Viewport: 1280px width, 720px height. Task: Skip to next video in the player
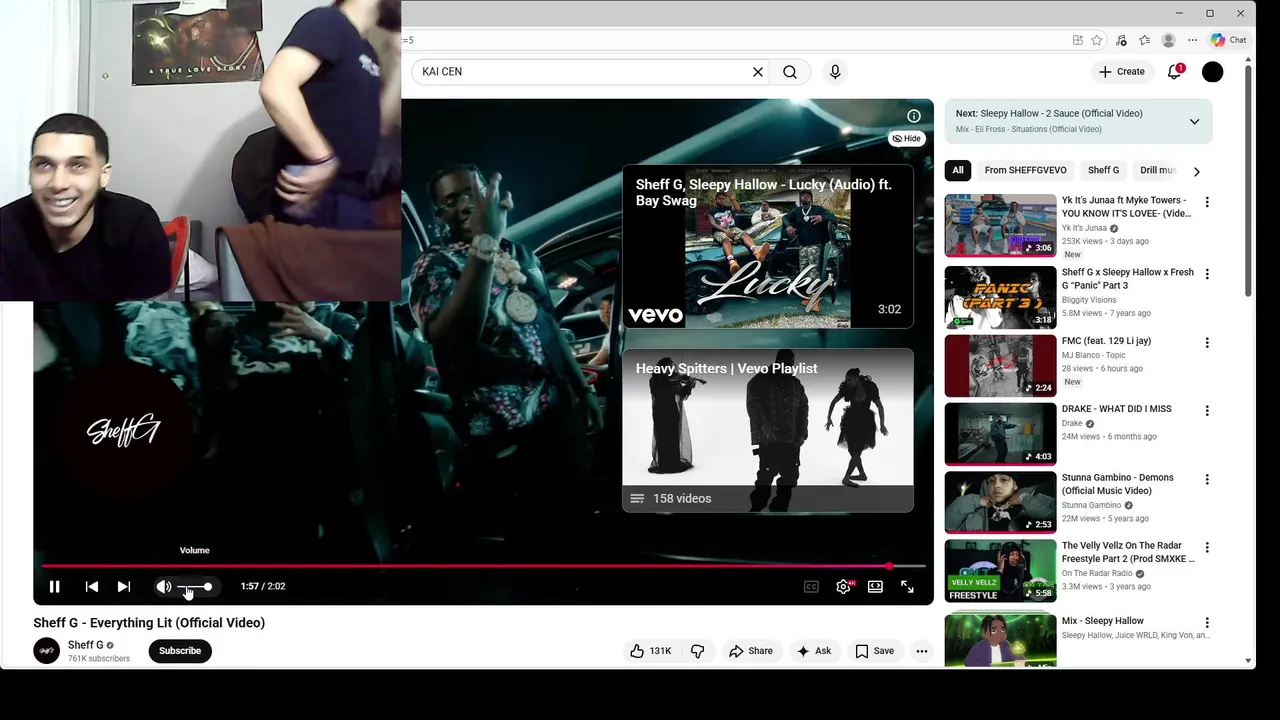[124, 587]
